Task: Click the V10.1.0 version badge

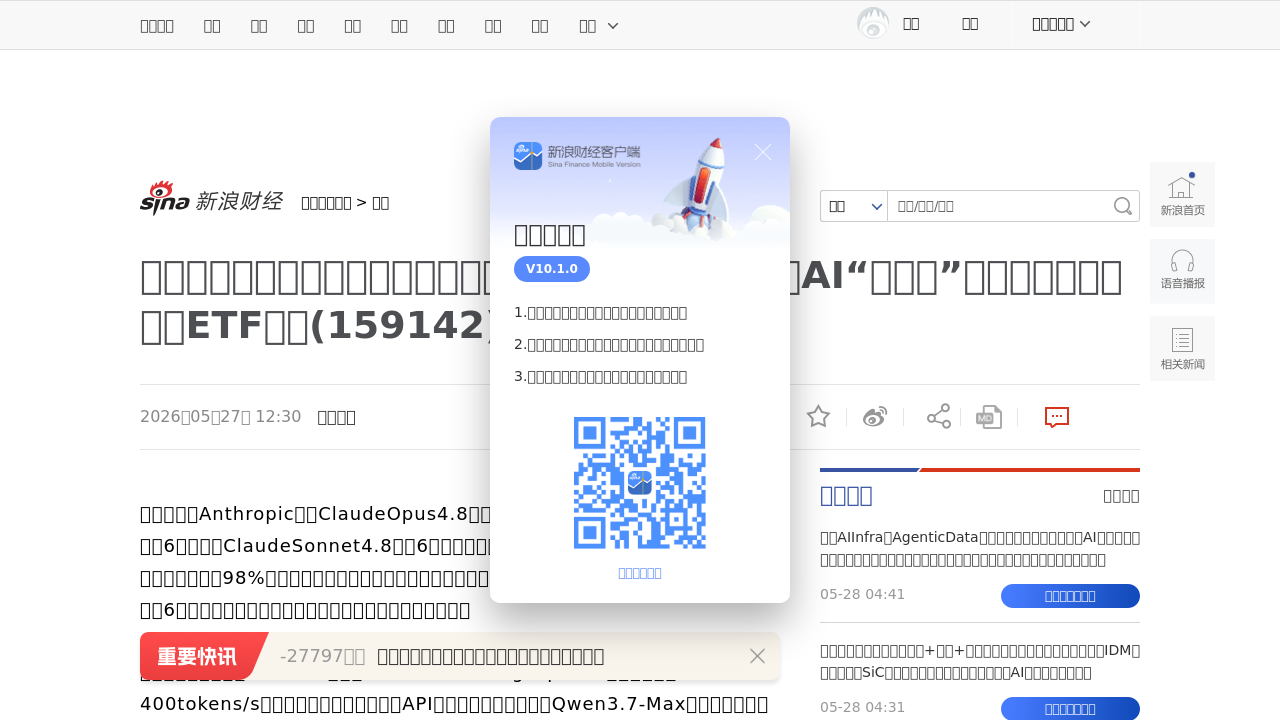Action: click(552, 269)
